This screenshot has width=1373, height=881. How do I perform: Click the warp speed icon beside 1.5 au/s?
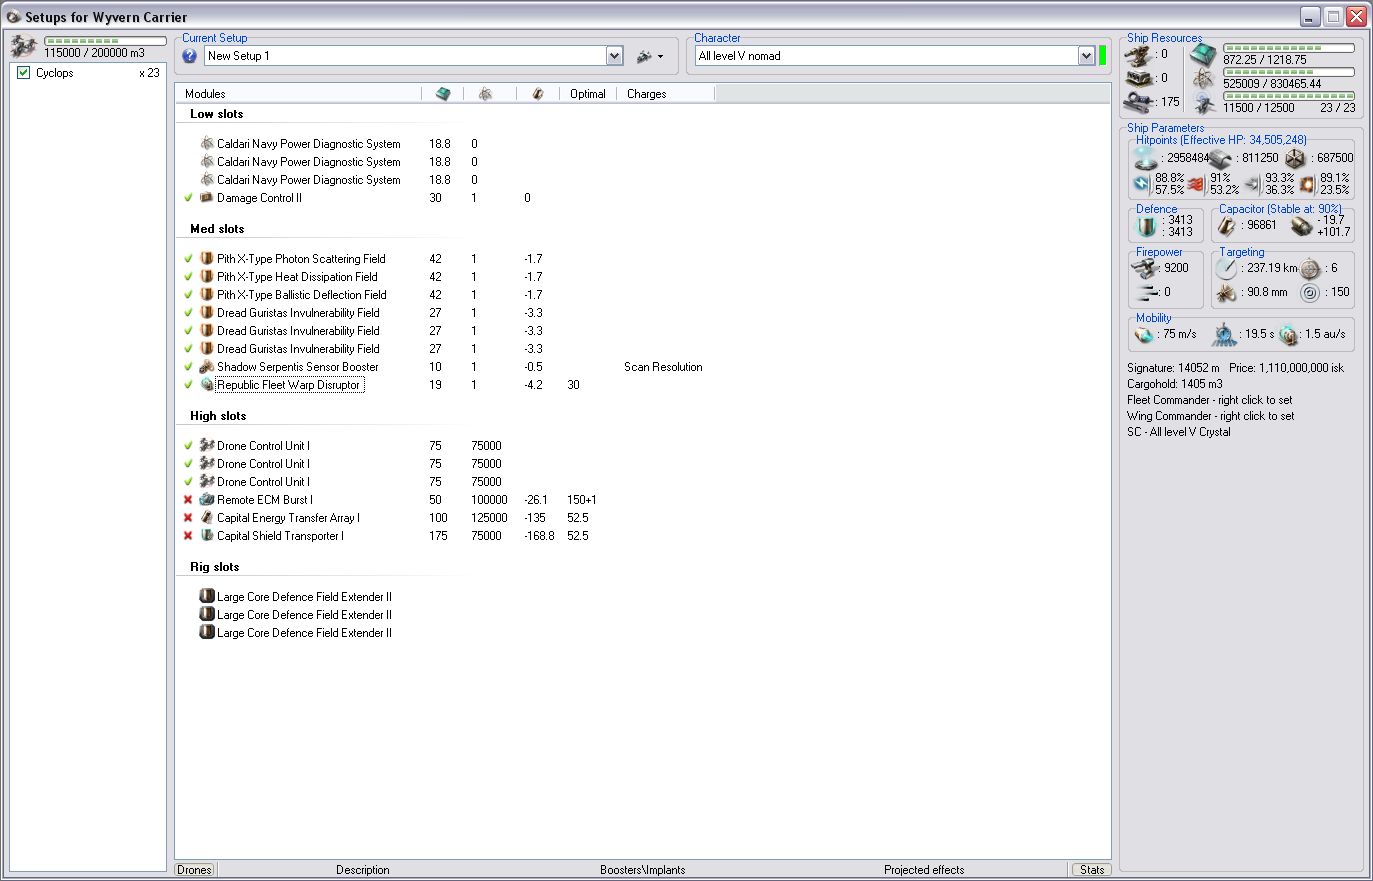click(1289, 335)
